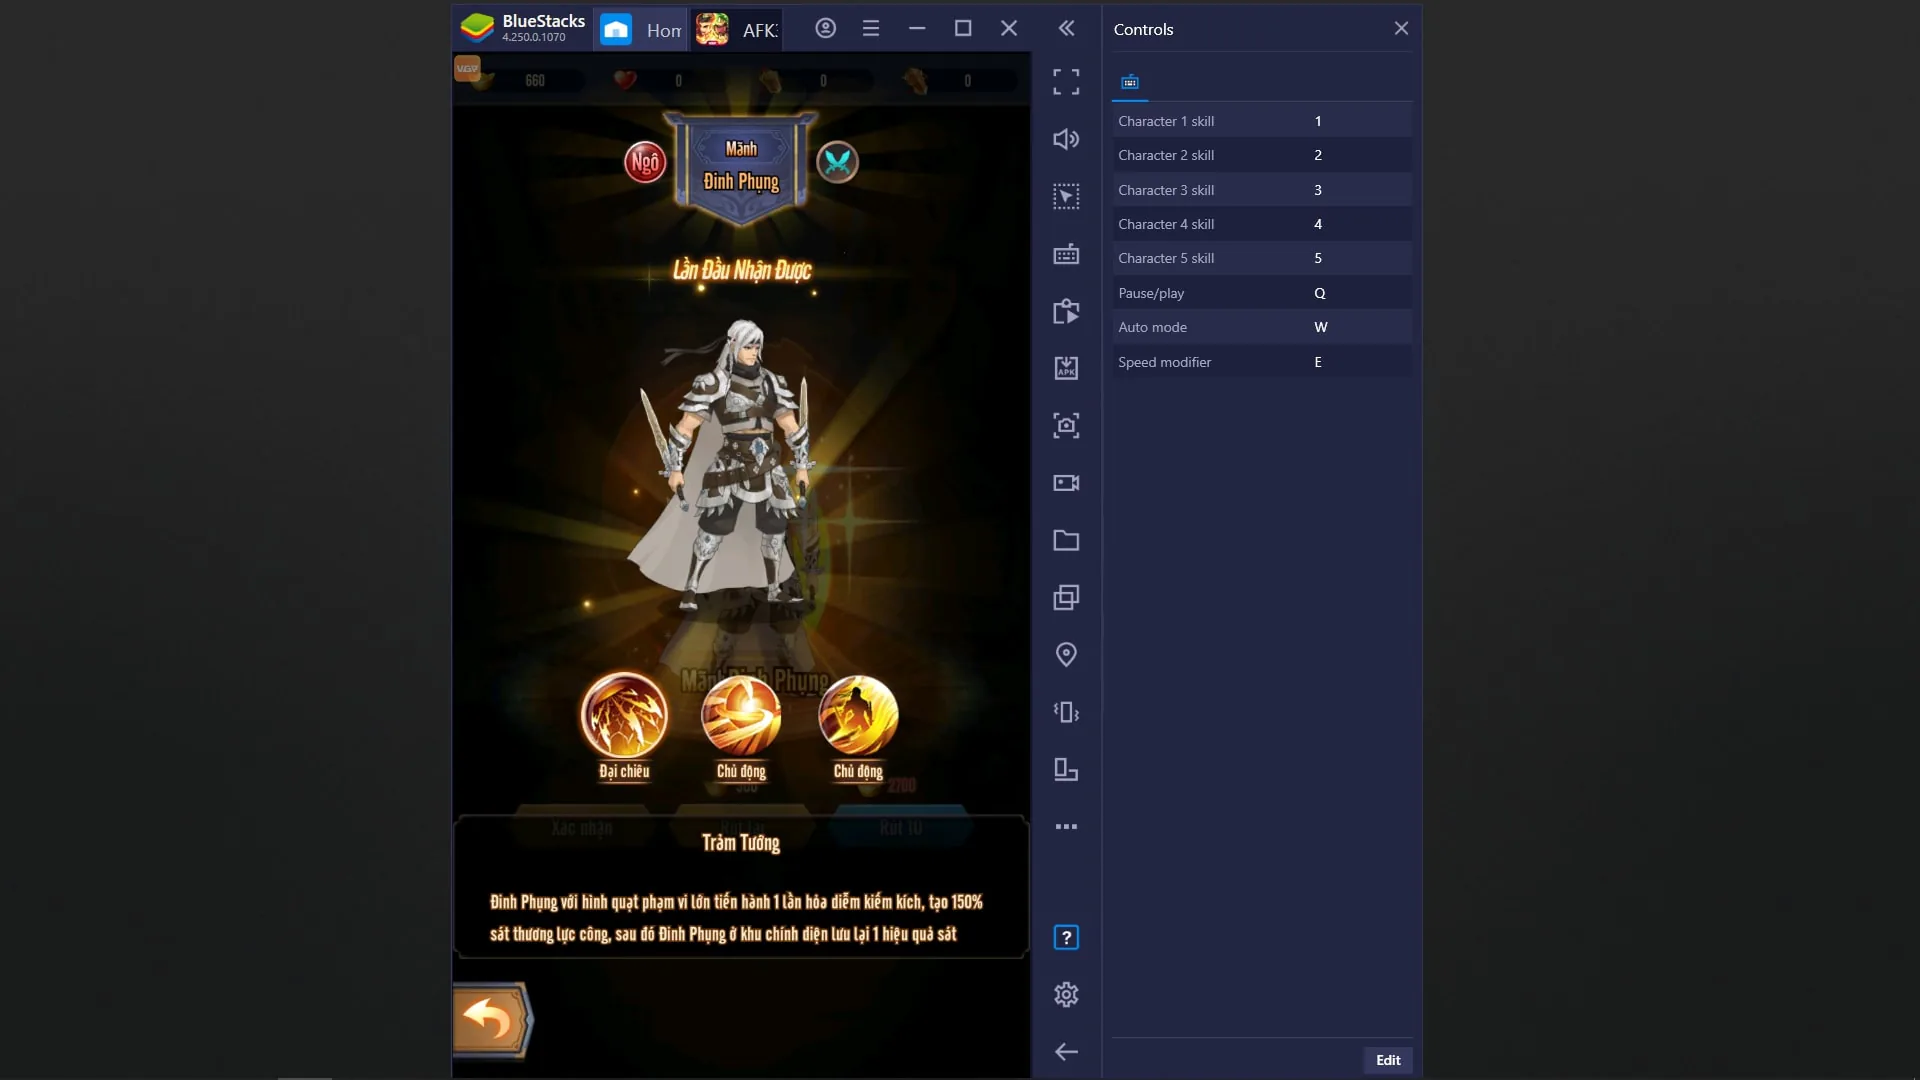Image resolution: width=1920 pixels, height=1080 pixels.
Task: Click the heart currency icon in top bar
Action: tap(625, 80)
